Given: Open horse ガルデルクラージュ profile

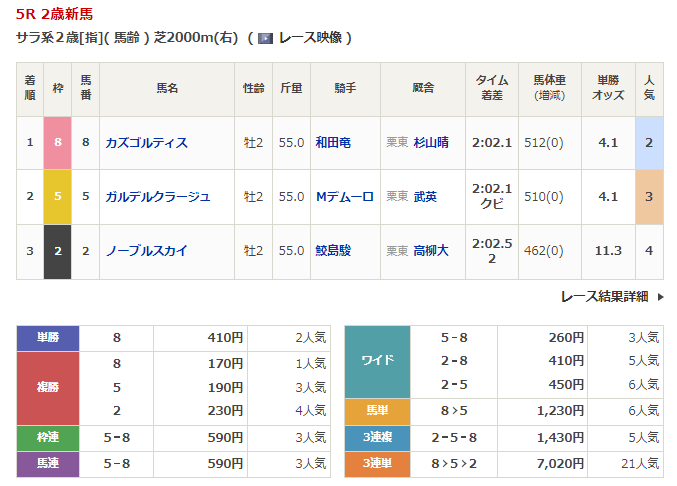Looking at the screenshot, I should tap(158, 197).
